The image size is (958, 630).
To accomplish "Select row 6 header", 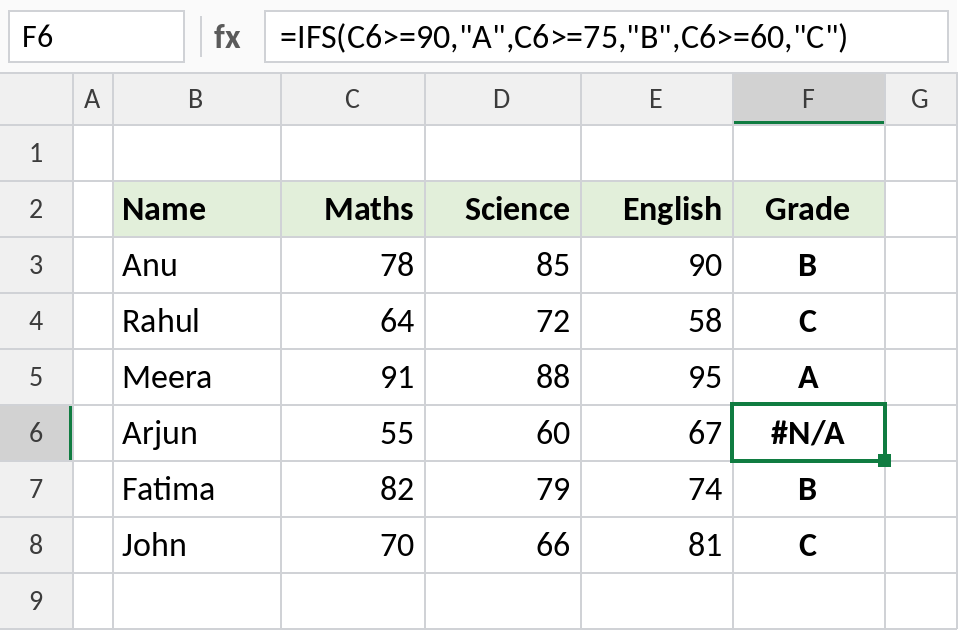I will [36, 433].
